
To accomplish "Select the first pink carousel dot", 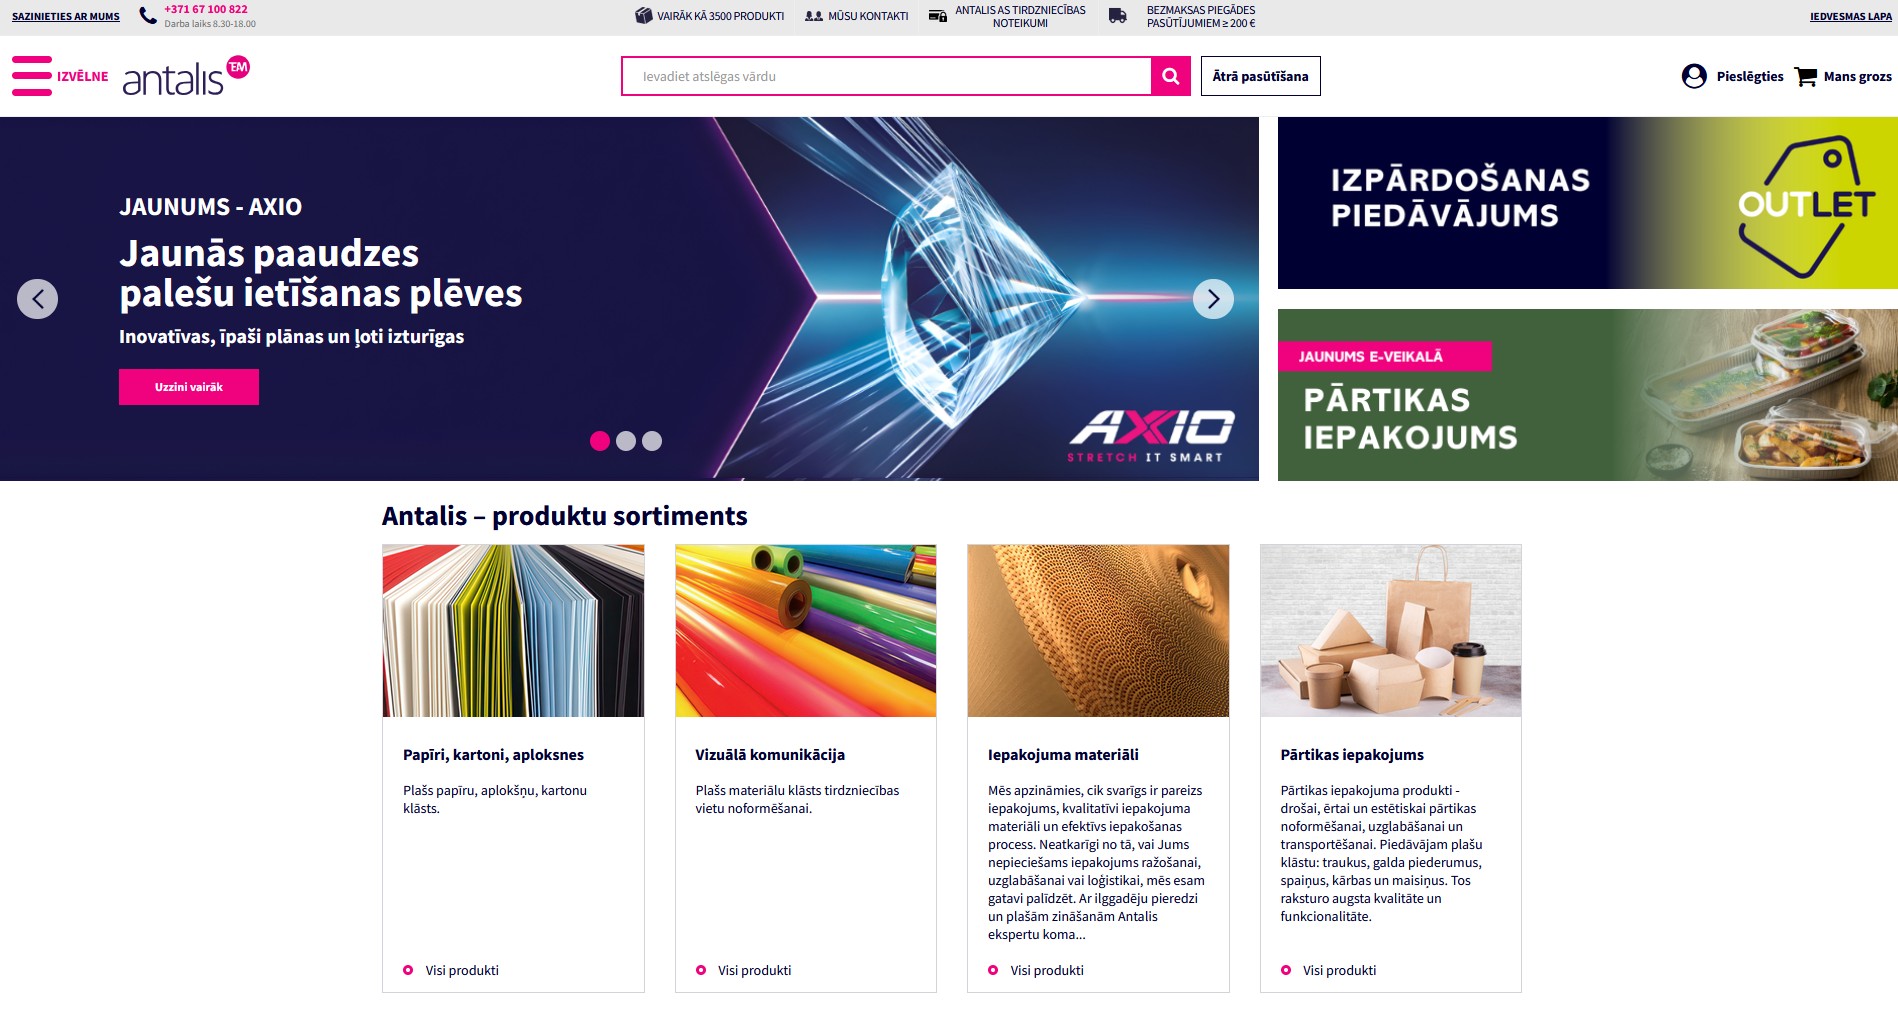I will coord(601,440).
